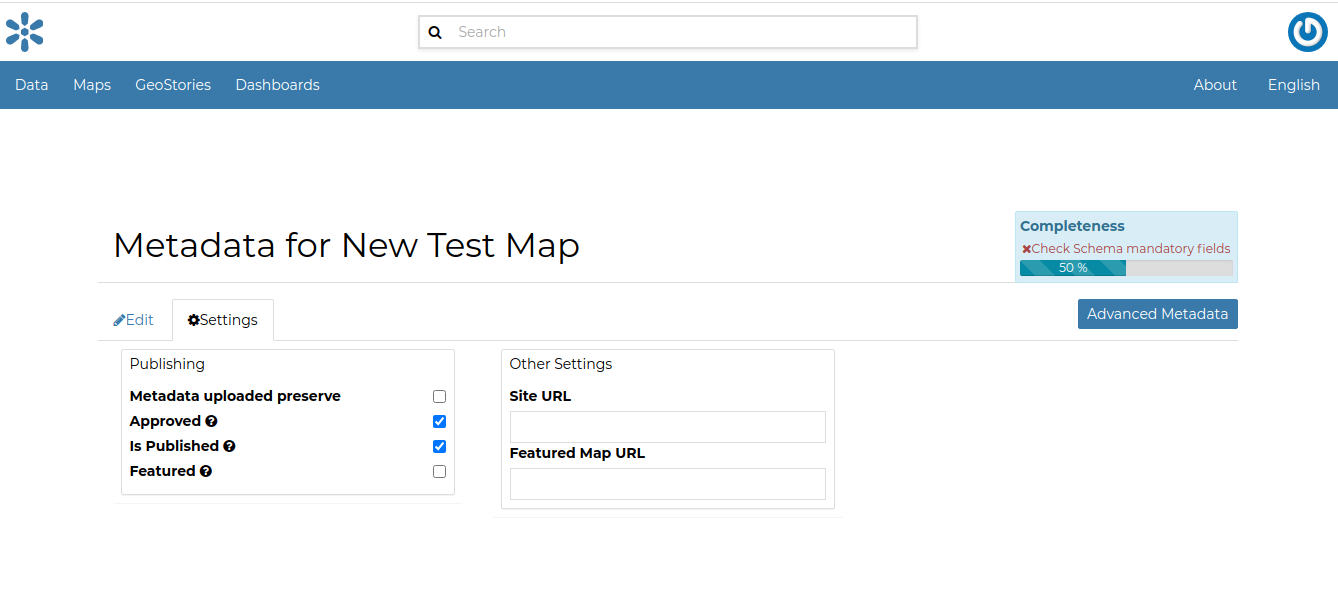1338x589 pixels.
Task: Click the help icon beside Is Published
Action: tap(229, 447)
